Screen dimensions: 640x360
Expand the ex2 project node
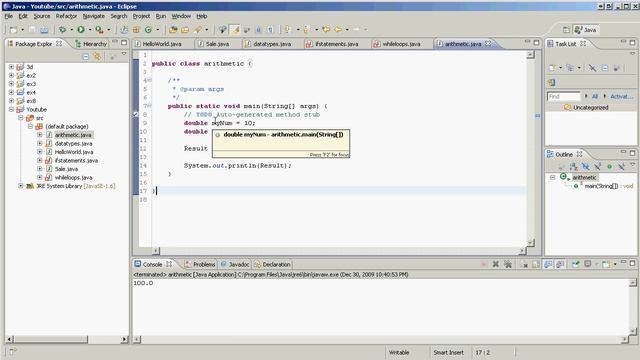[x=11, y=75]
